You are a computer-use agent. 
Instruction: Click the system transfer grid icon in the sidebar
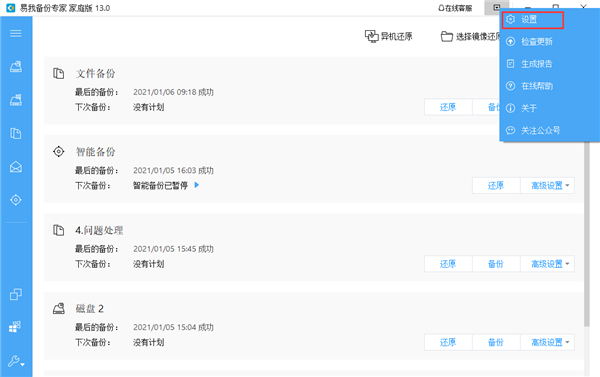(15, 326)
